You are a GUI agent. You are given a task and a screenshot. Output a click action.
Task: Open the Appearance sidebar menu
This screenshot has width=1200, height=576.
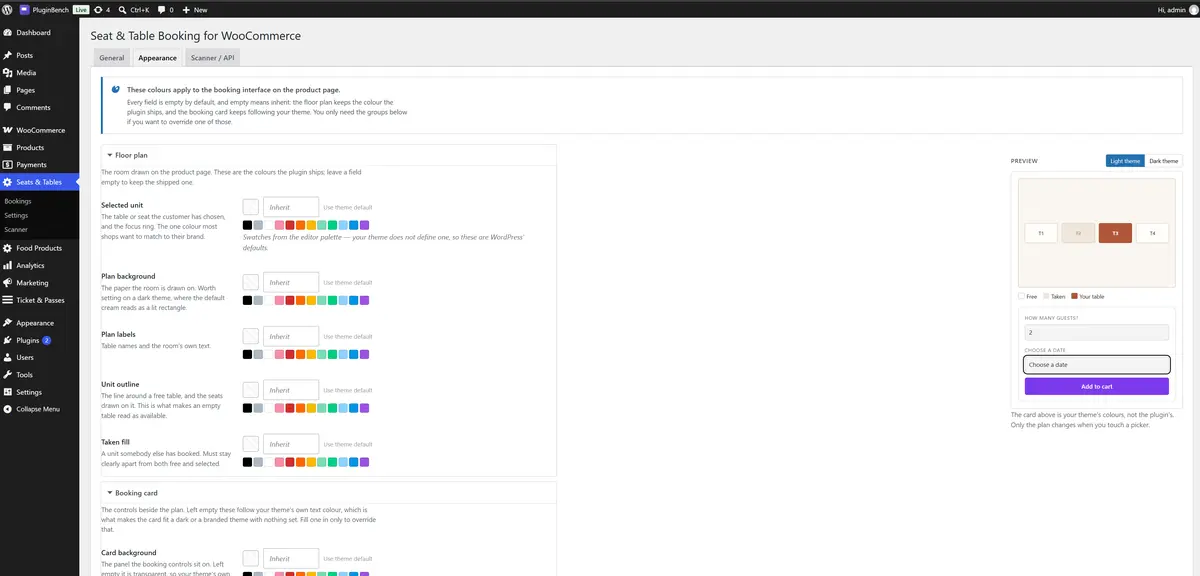point(40,323)
